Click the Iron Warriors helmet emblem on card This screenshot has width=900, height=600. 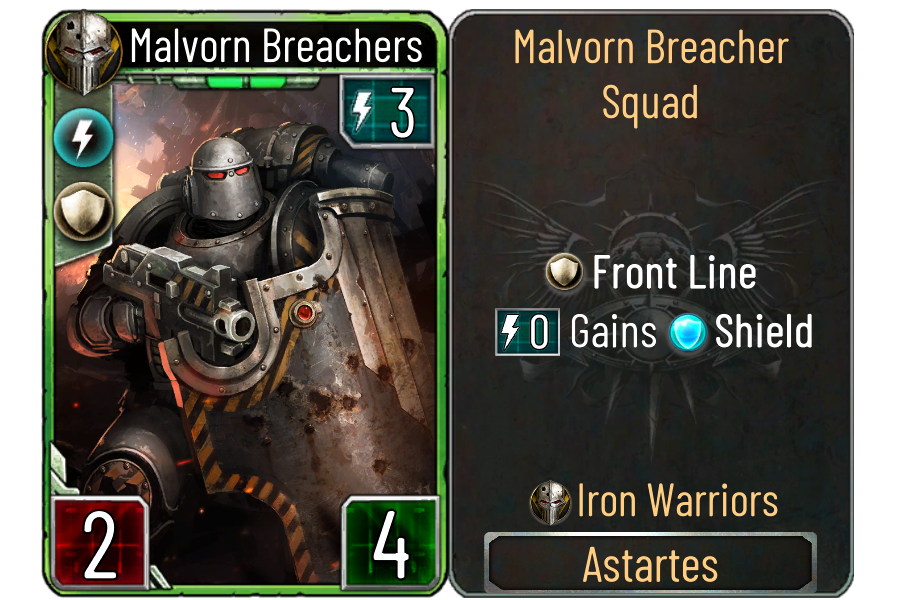(84, 51)
